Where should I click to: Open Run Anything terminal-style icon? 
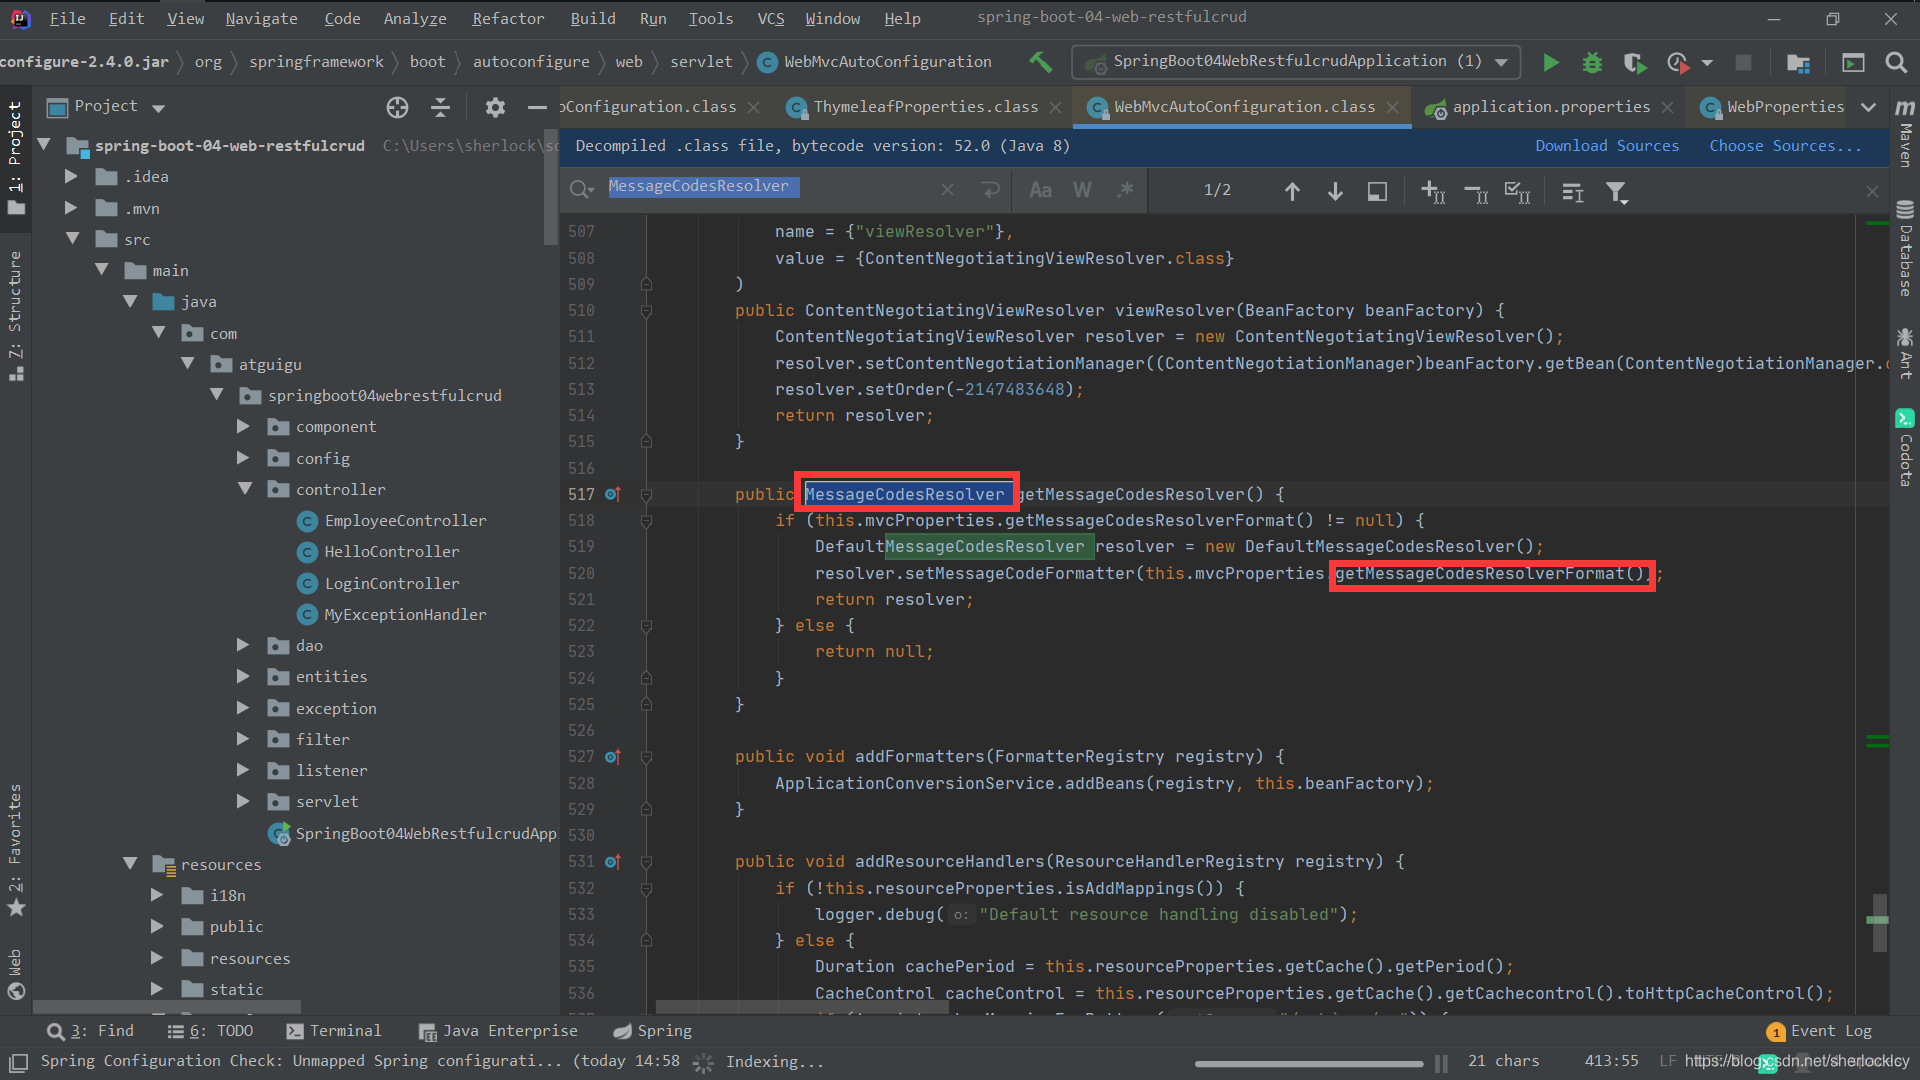1853,62
